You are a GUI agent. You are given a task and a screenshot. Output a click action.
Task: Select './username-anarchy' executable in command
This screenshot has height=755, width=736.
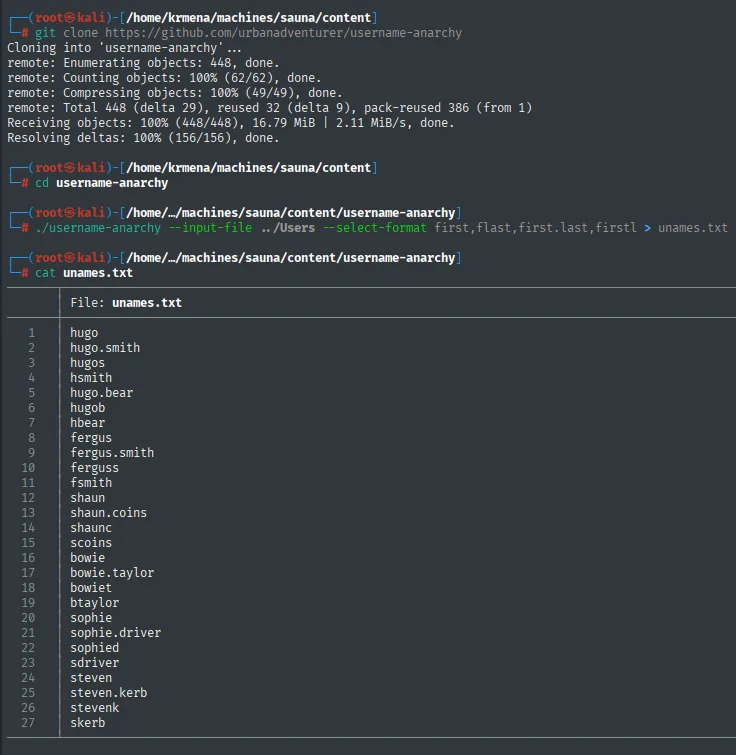click(98, 228)
